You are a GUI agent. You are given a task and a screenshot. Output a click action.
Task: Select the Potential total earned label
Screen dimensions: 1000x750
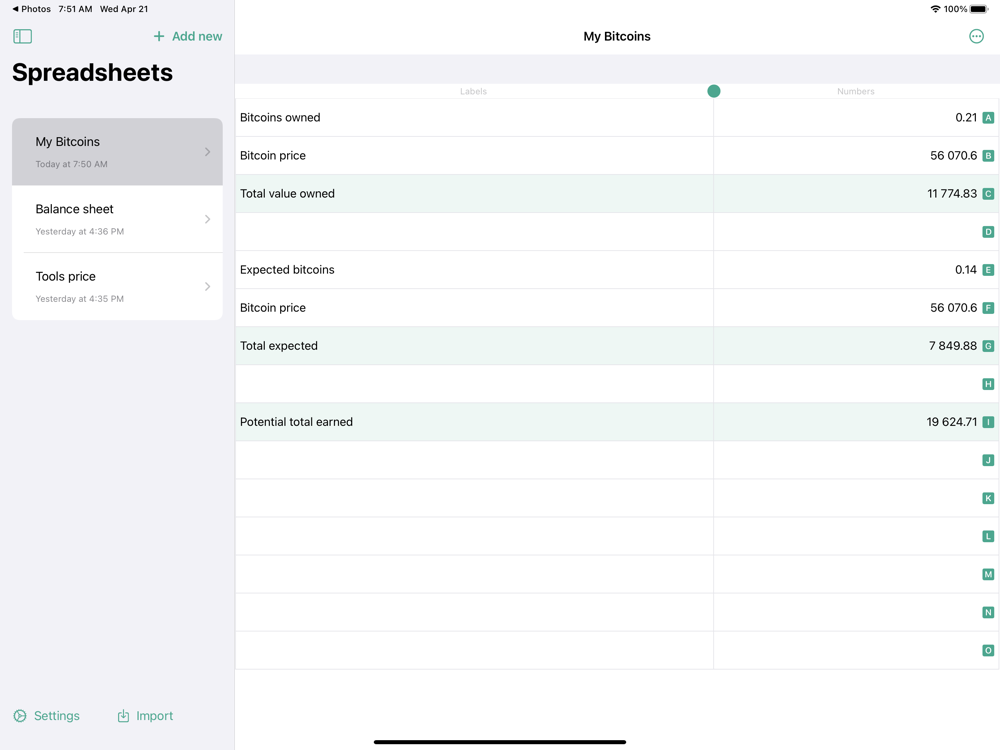point(474,422)
